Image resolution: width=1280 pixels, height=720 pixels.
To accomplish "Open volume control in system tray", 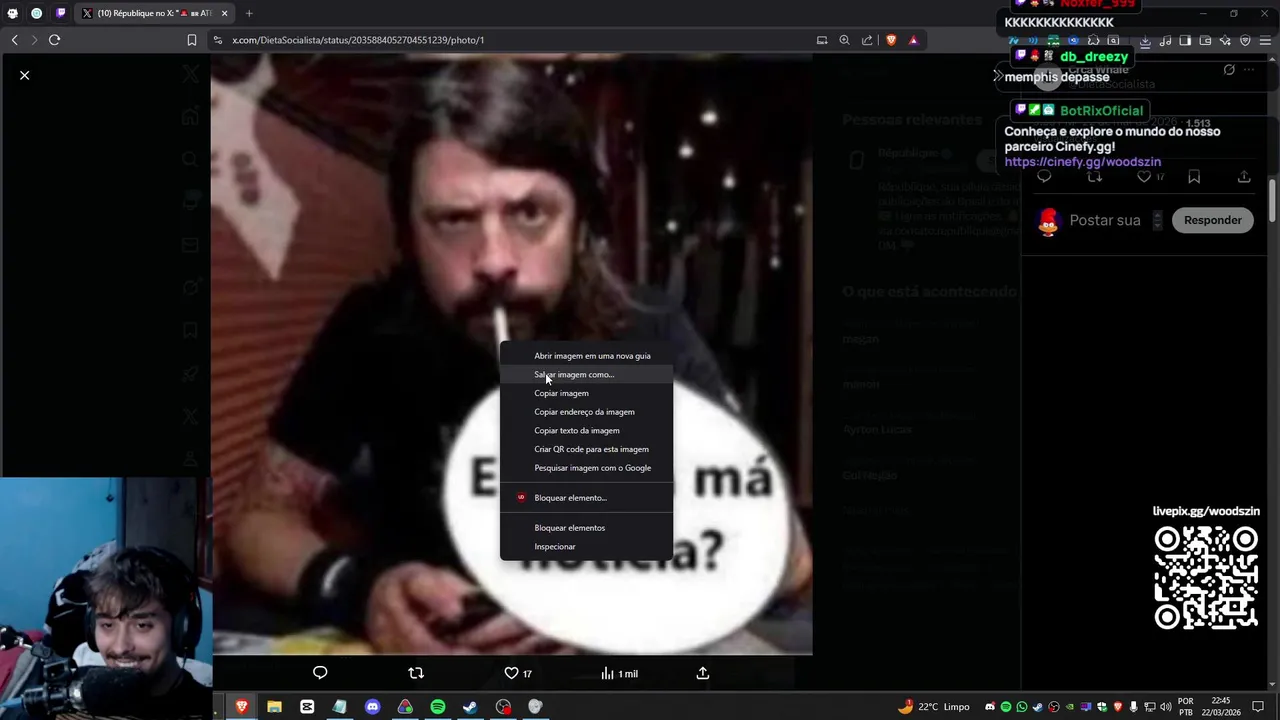I will pos(1165,707).
